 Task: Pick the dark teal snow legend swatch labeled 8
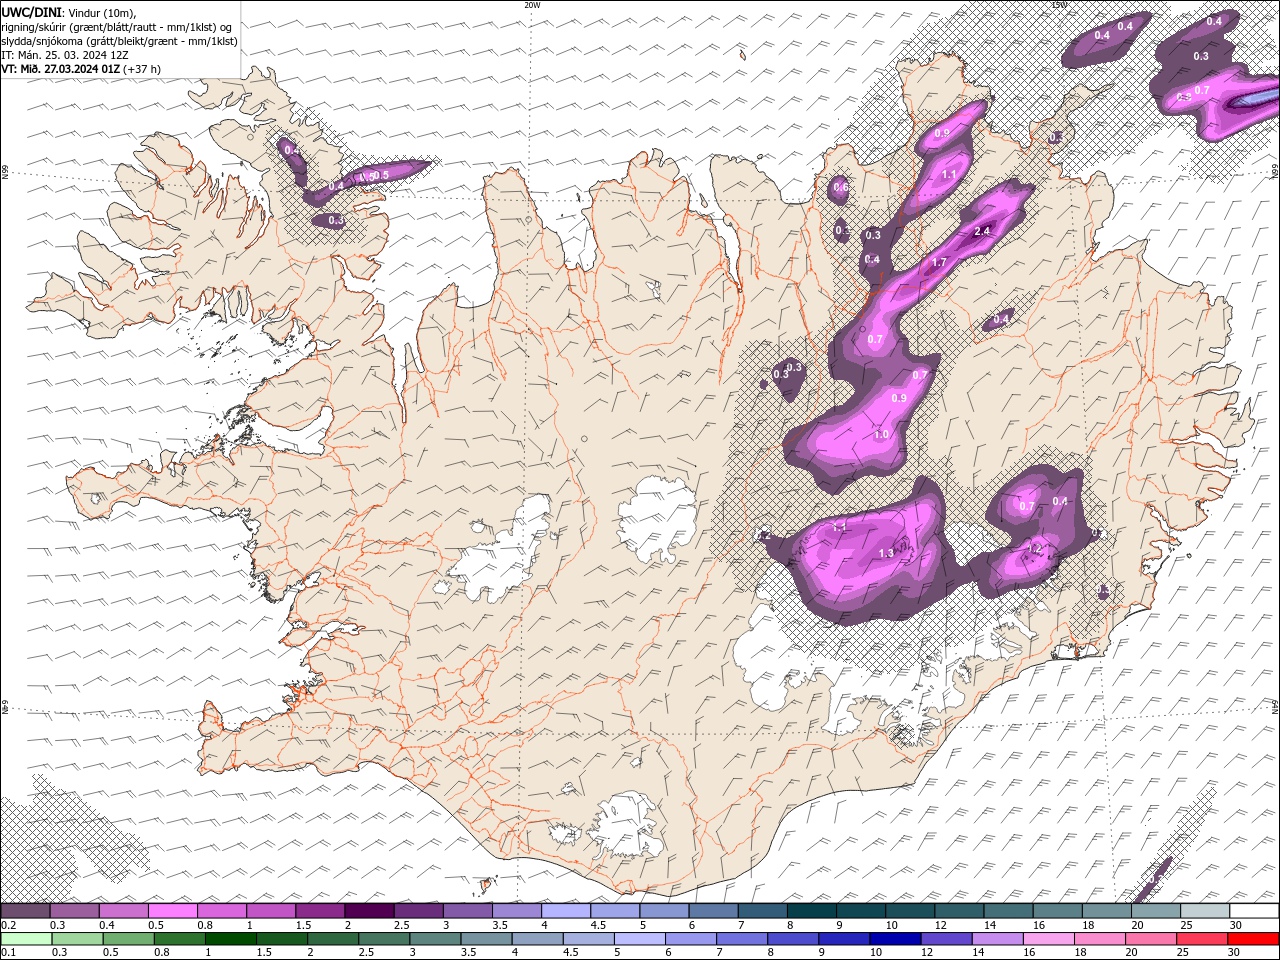pos(812,911)
